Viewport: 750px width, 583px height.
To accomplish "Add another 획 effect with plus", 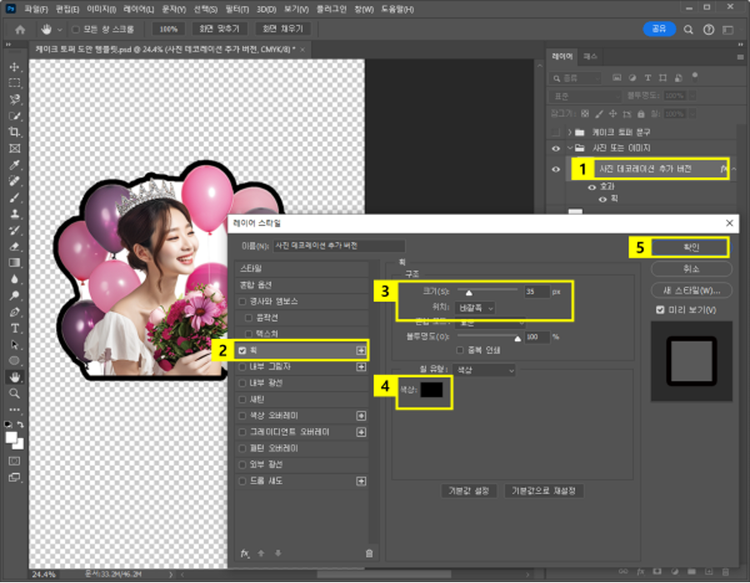I will [x=361, y=351].
